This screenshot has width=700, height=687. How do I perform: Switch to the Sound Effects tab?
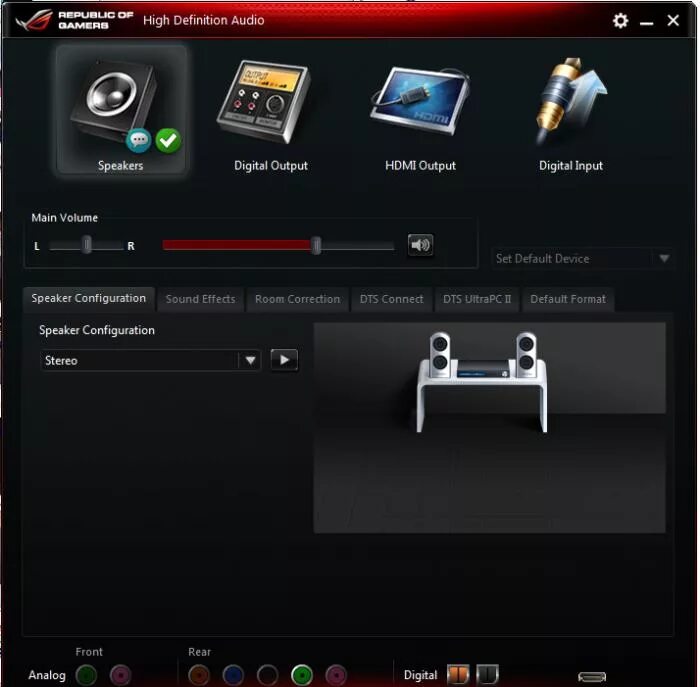200,299
